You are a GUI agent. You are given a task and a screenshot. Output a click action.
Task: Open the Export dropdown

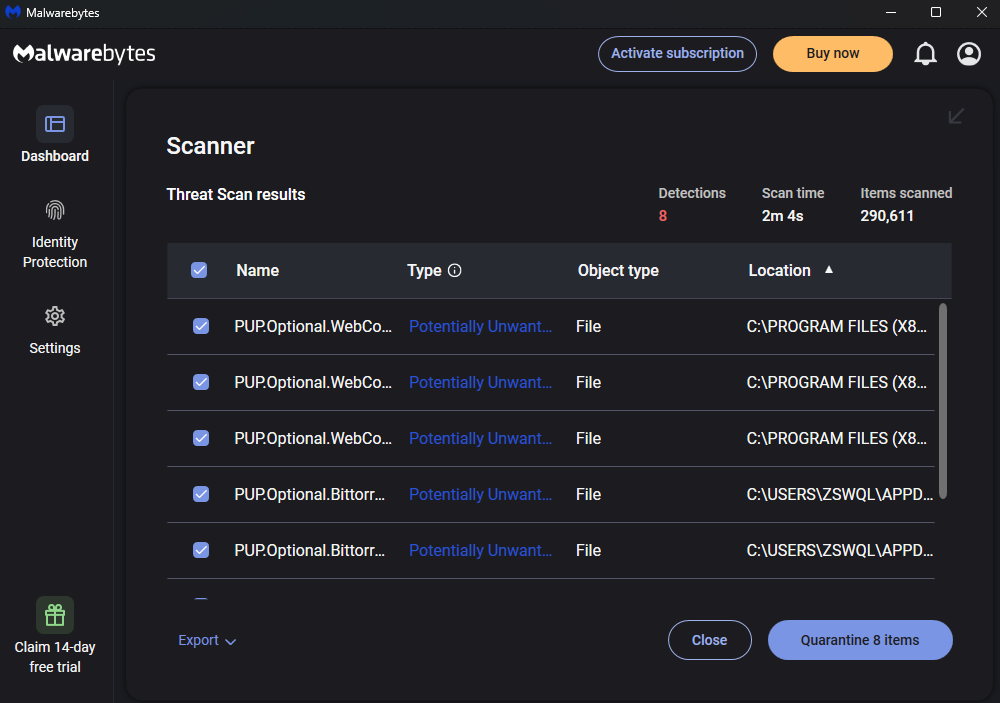[207, 640]
